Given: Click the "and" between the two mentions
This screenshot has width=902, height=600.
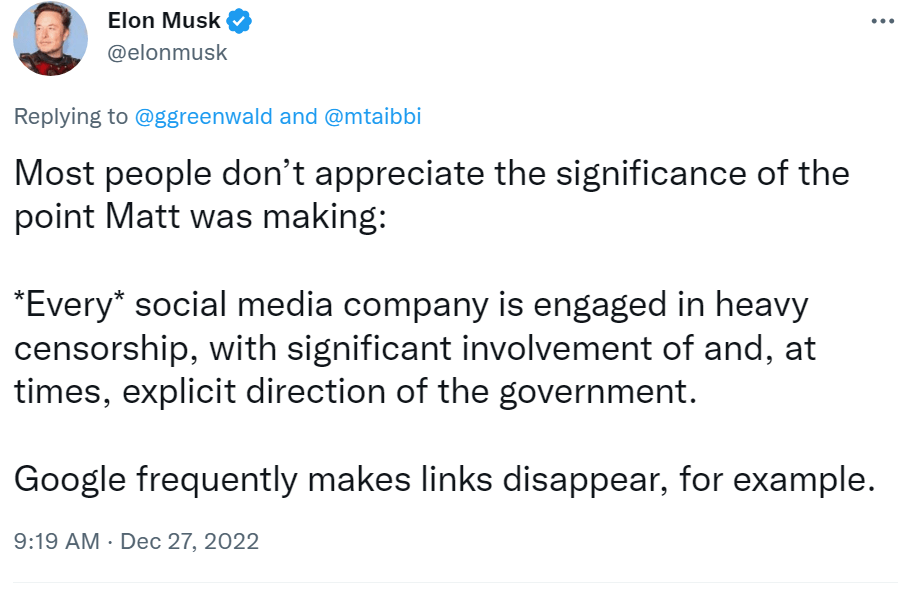Looking at the screenshot, I should (x=298, y=116).
